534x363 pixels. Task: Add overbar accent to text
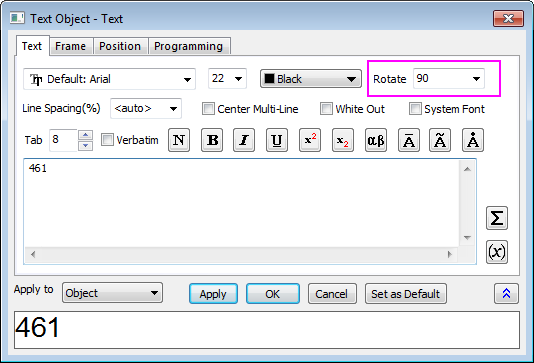click(x=409, y=140)
